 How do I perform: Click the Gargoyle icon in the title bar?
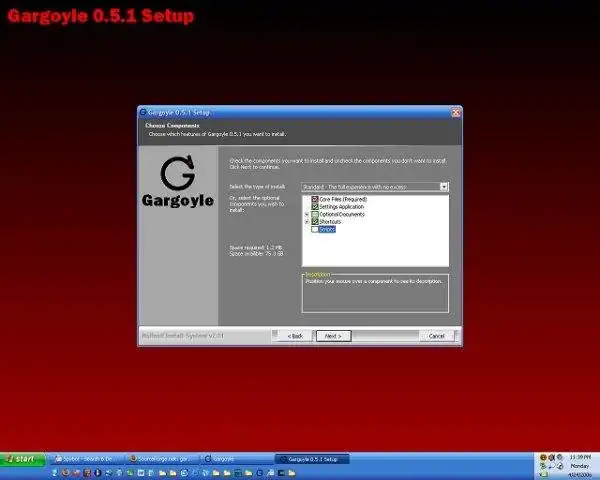pyautogui.click(x=143, y=112)
